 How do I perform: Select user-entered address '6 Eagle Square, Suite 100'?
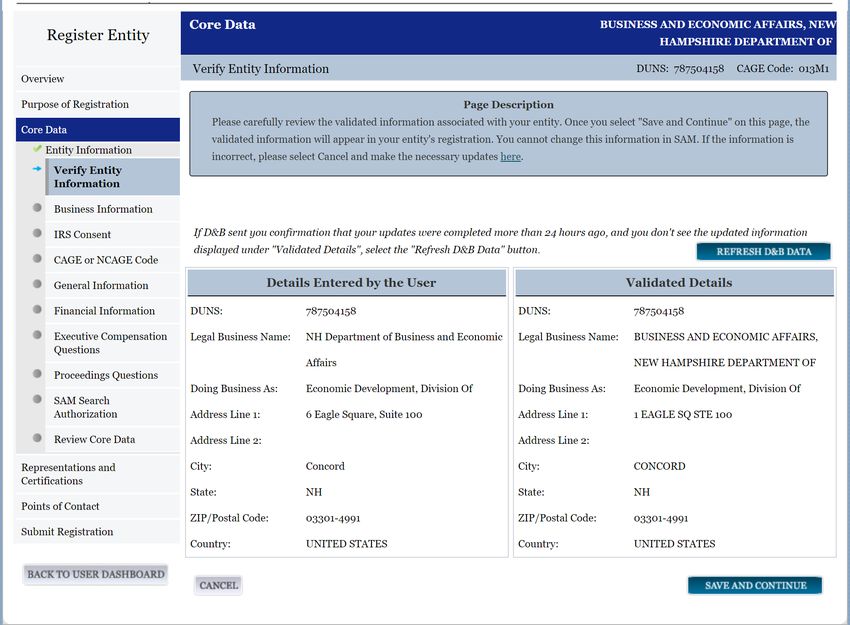coord(364,415)
